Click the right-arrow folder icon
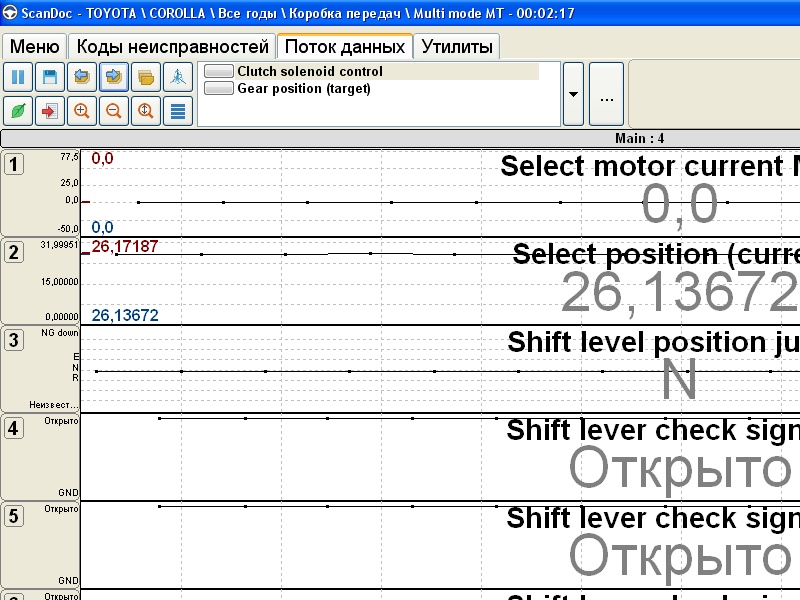Viewport: 800px width, 600px height. [x=113, y=77]
